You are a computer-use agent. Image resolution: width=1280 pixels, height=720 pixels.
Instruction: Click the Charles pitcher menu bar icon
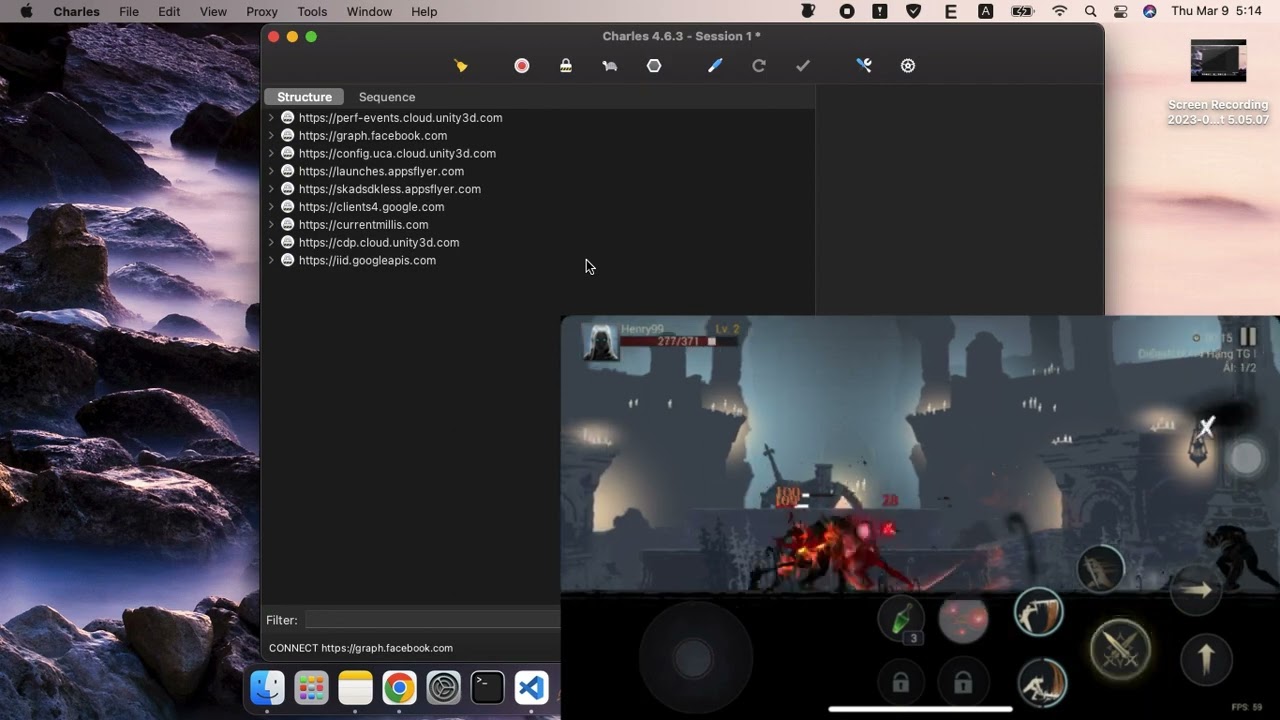[x=809, y=11]
